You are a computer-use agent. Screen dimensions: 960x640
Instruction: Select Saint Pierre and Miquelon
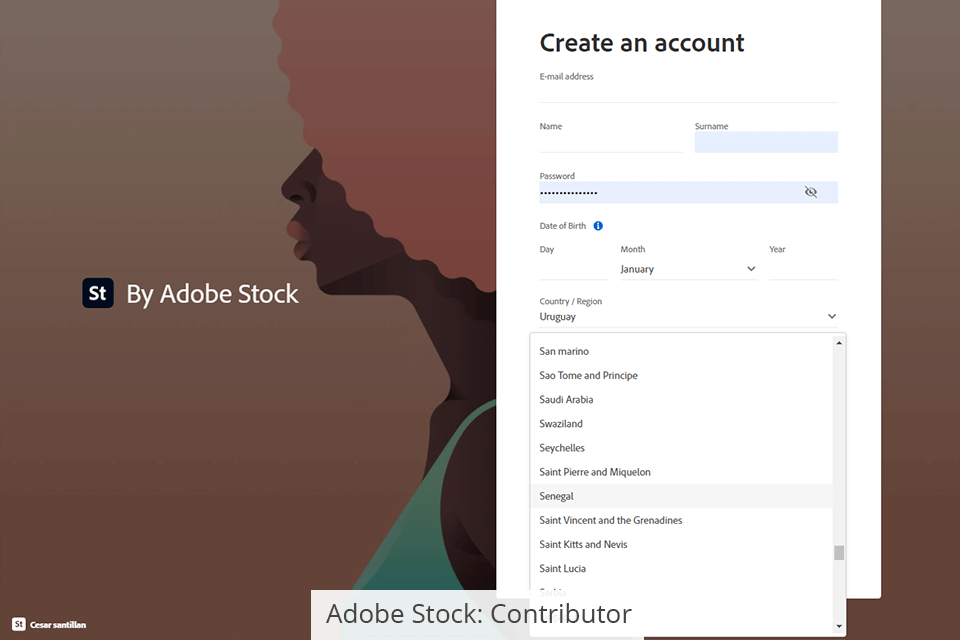click(595, 472)
